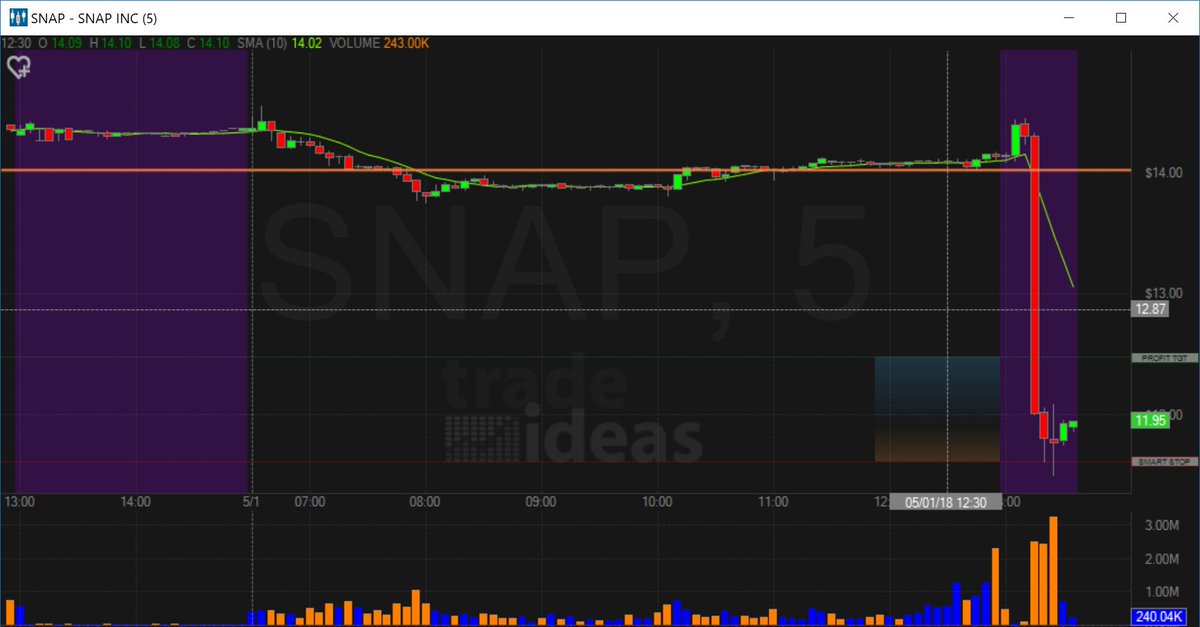1200x627 pixels.
Task: Click the 10:00 time axis label
Action: click(658, 502)
